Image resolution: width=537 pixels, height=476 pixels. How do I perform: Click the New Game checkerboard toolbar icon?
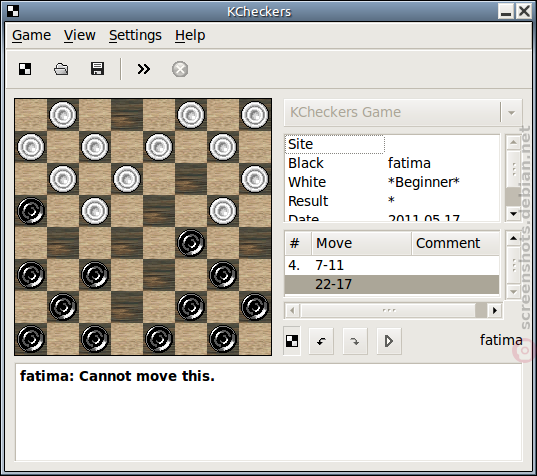pyautogui.click(x=25, y=69)
